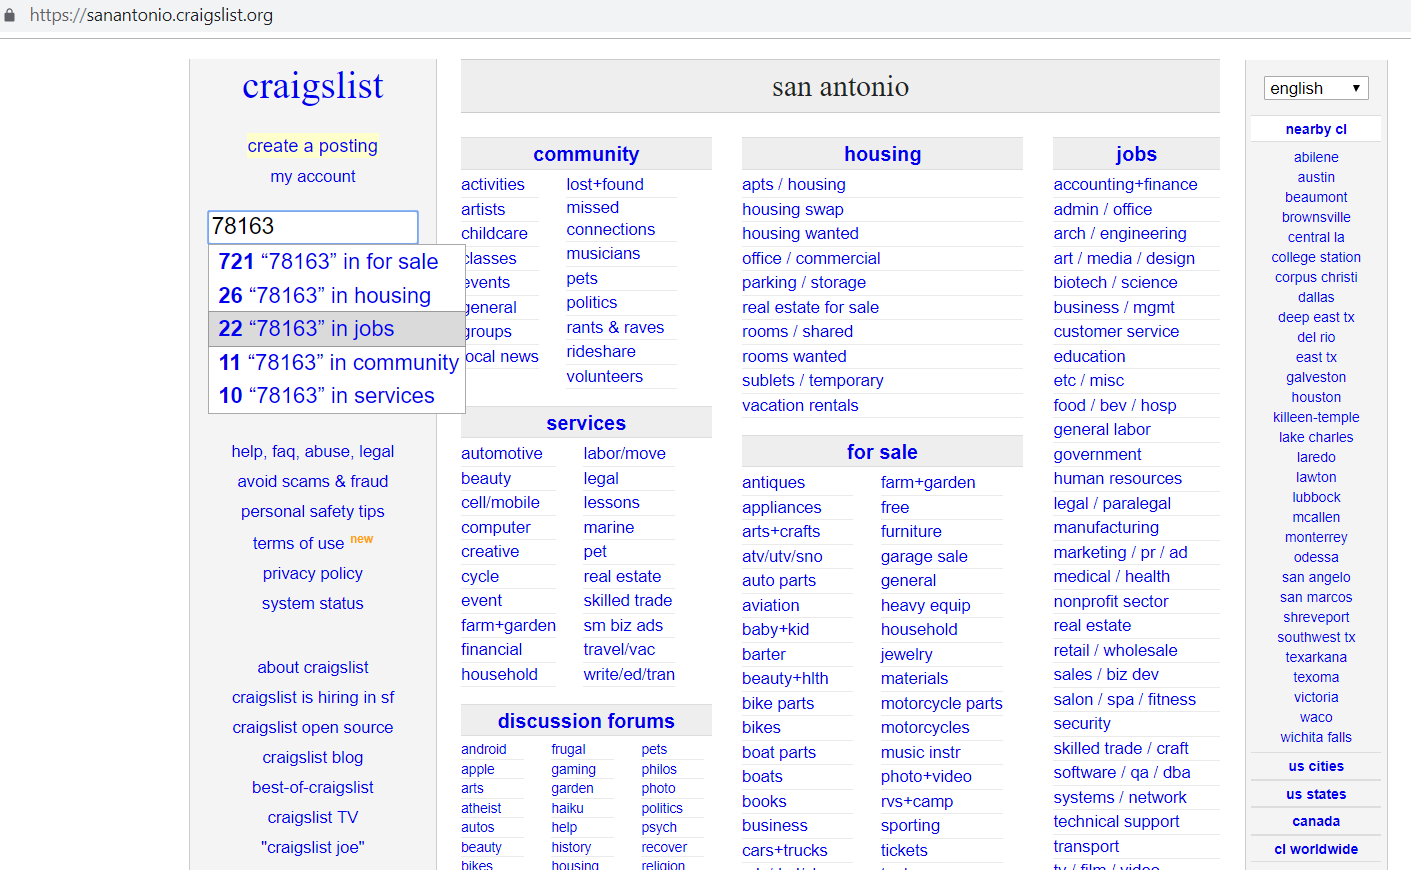The height and width of the screenshot is (870, 1411).
Task: Open philos discussion forum
Action: (x=659, y=769)
